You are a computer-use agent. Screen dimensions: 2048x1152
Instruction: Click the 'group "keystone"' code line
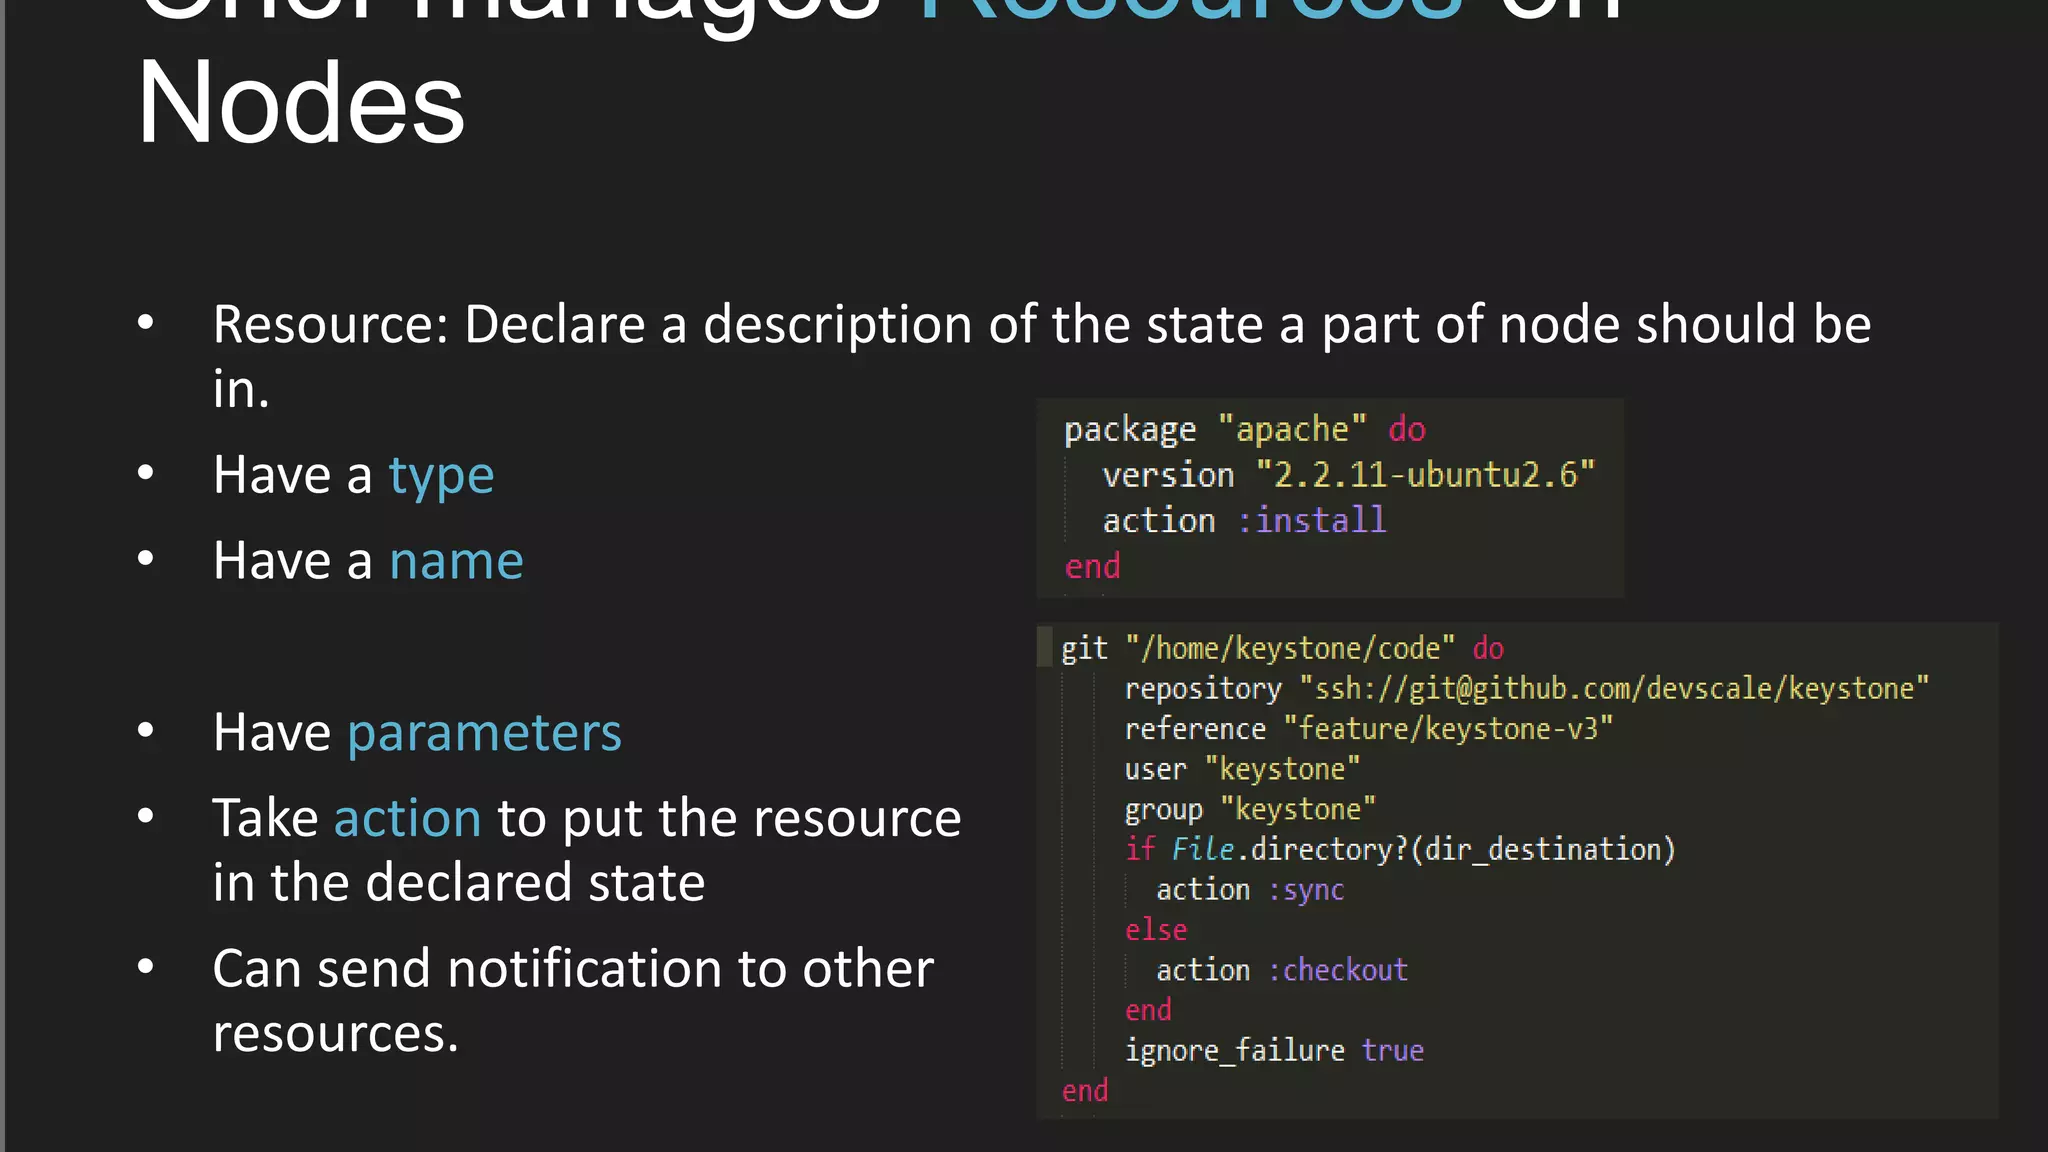click(1250, 809)
